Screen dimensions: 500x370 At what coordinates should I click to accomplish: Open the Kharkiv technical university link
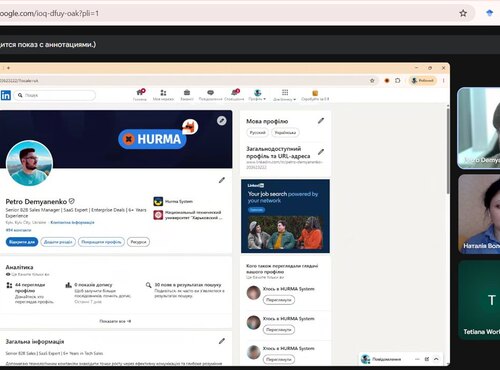[x=188, y=215]
